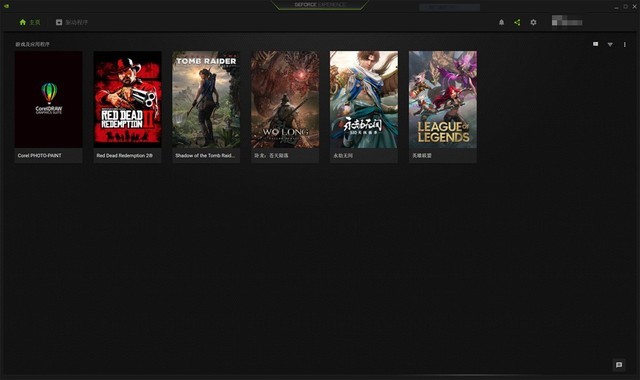The height and width of the screenshot is (380, 640).
Task: Click the 'Shadow of the Tomb Raid...' label
Action: (x=205, y=156)
